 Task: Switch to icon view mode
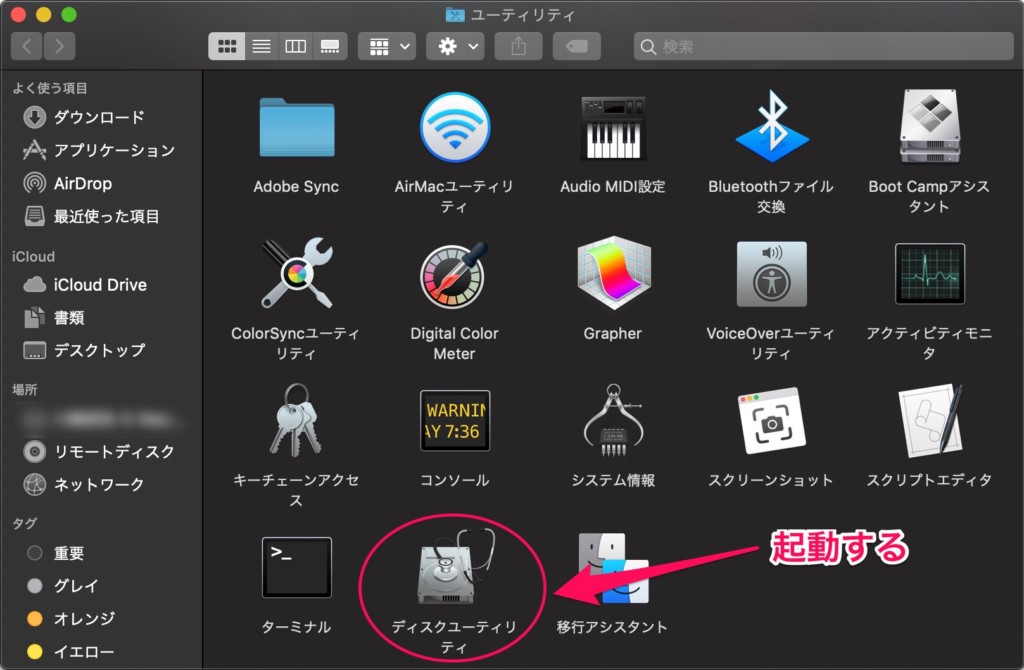227,46
